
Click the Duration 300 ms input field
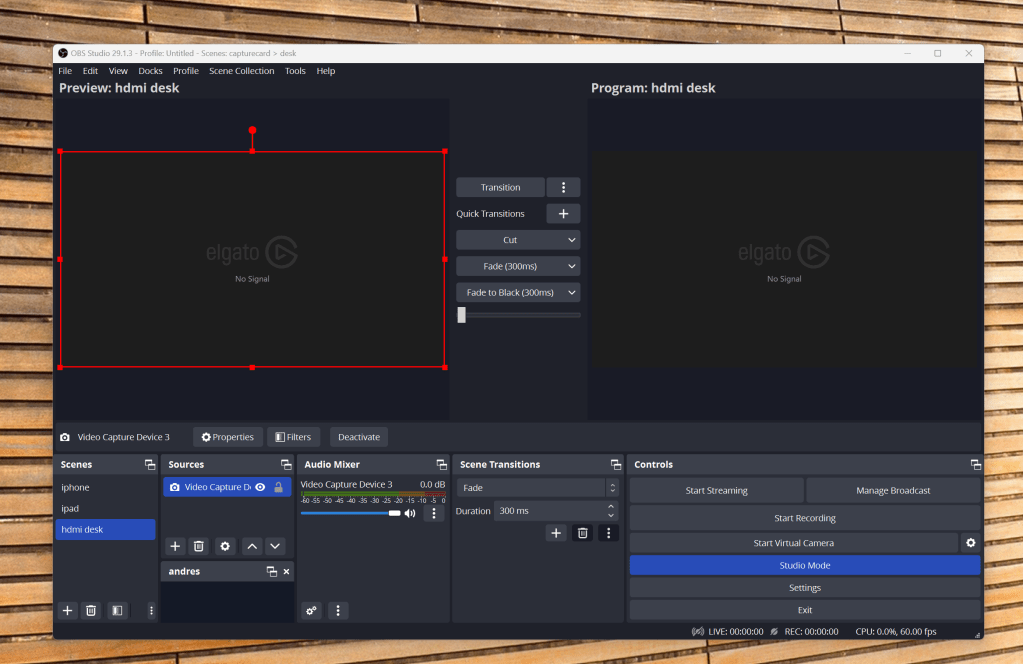pos(549,511)
